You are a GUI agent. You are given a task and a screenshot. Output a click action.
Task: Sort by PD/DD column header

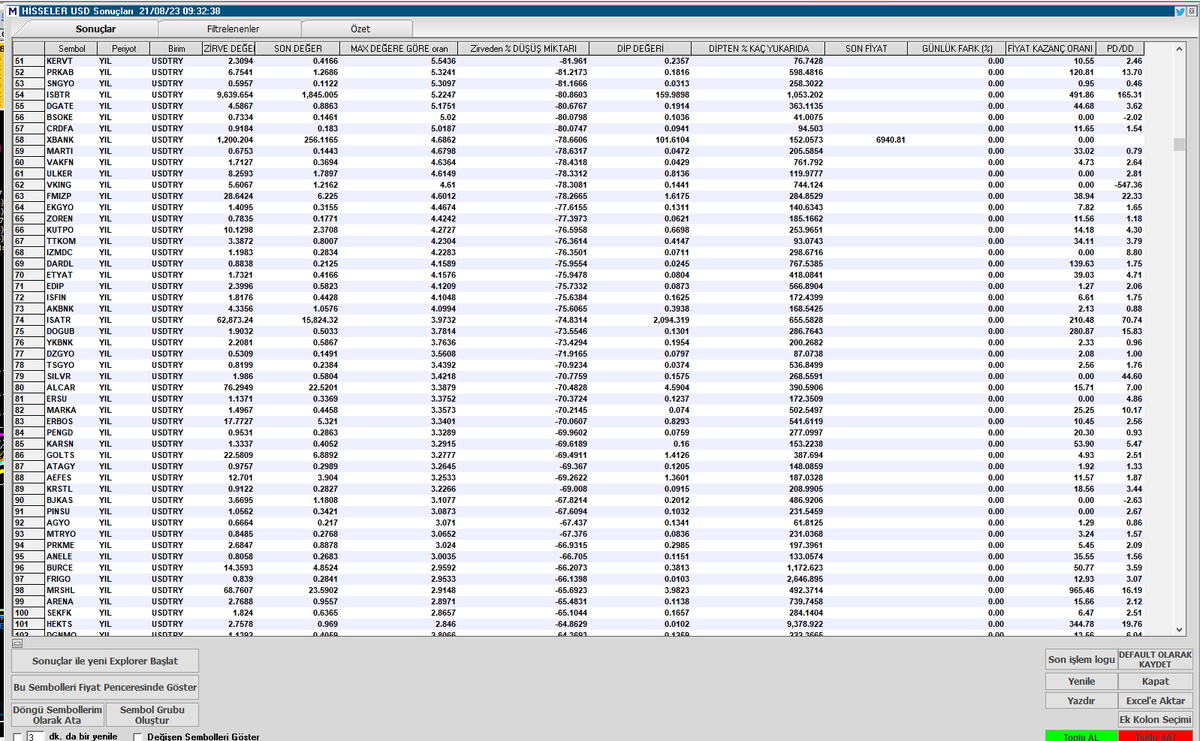[x=1119, y=48]
